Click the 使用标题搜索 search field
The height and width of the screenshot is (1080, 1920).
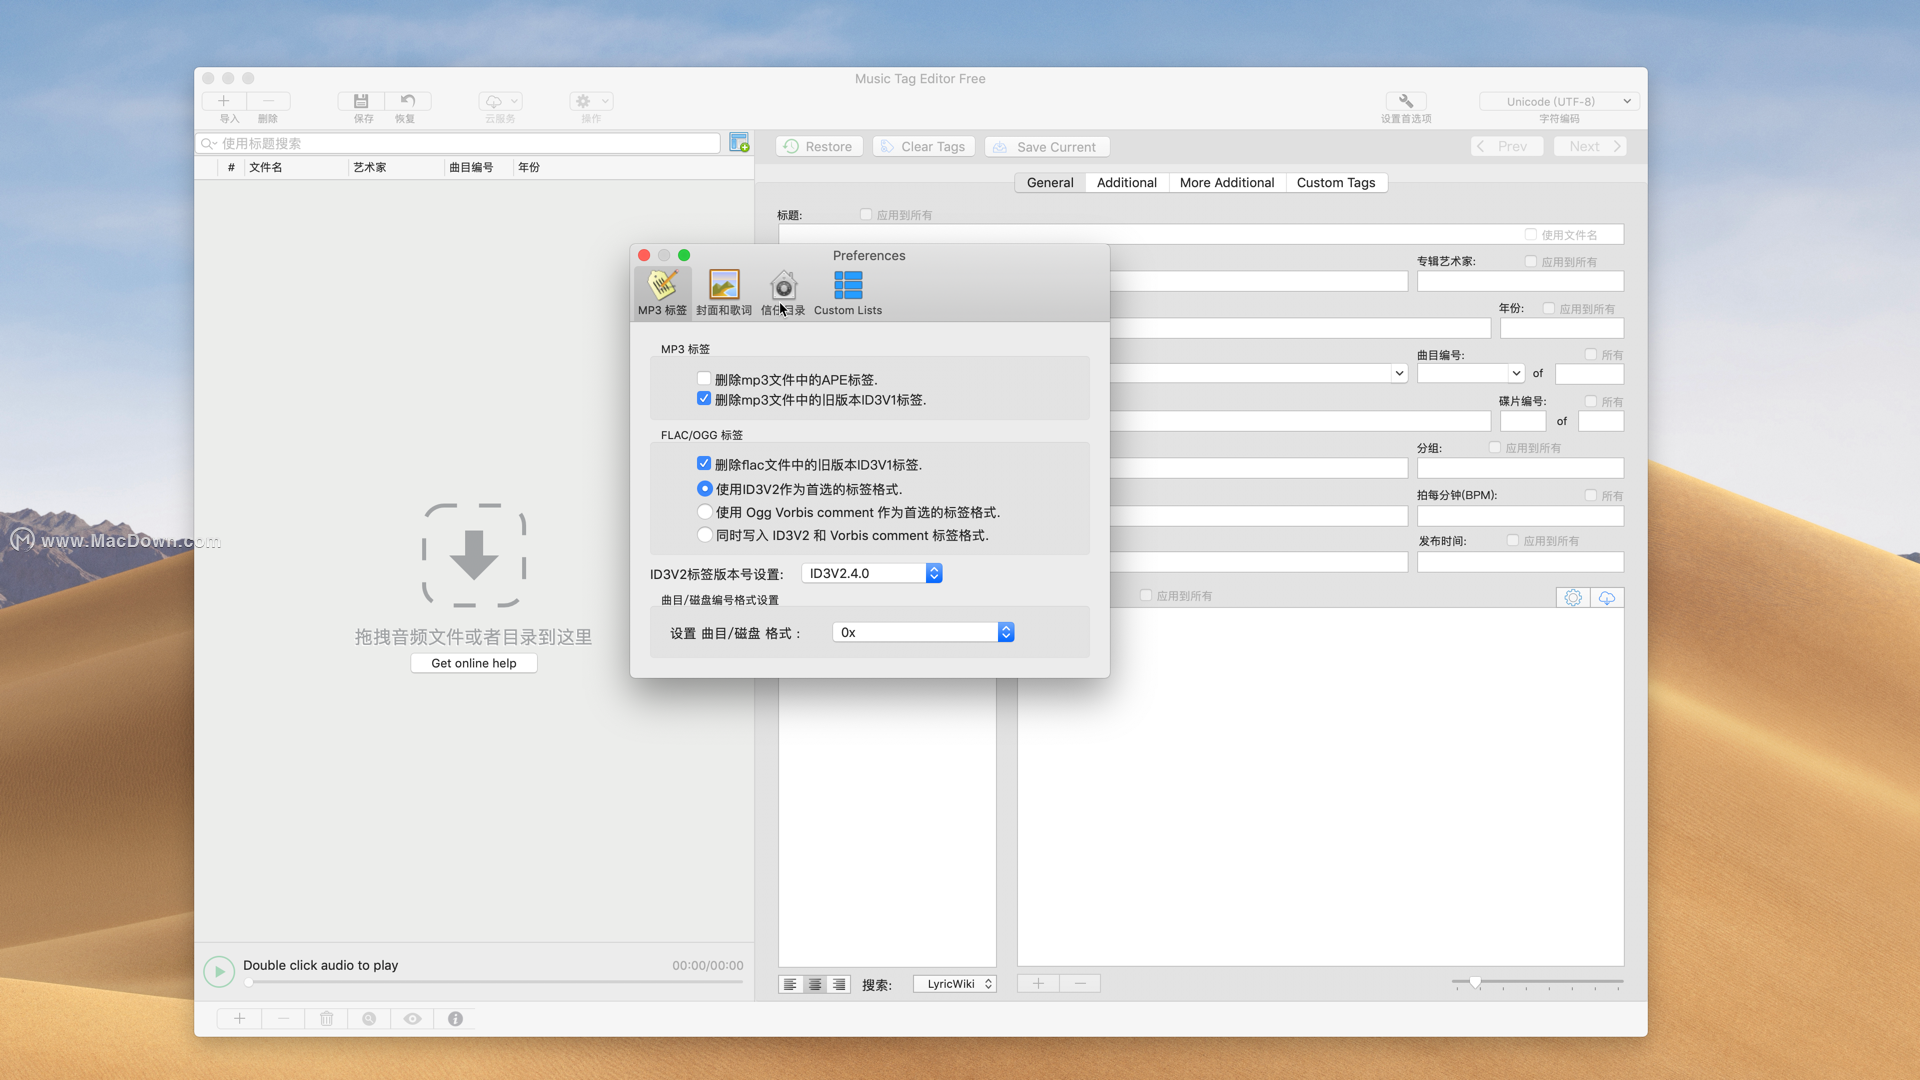[x=458, y=143]
